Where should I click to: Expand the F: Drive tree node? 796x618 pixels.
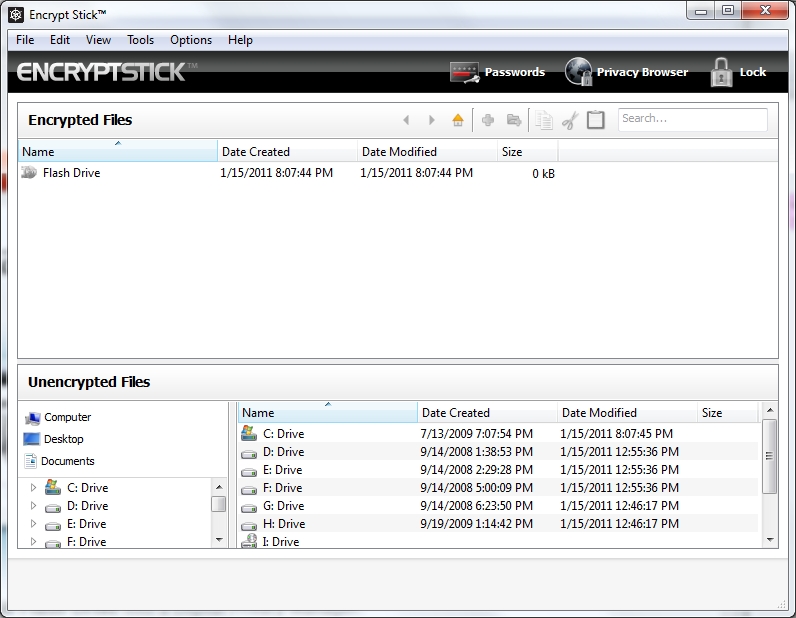(x=34, y=541)
